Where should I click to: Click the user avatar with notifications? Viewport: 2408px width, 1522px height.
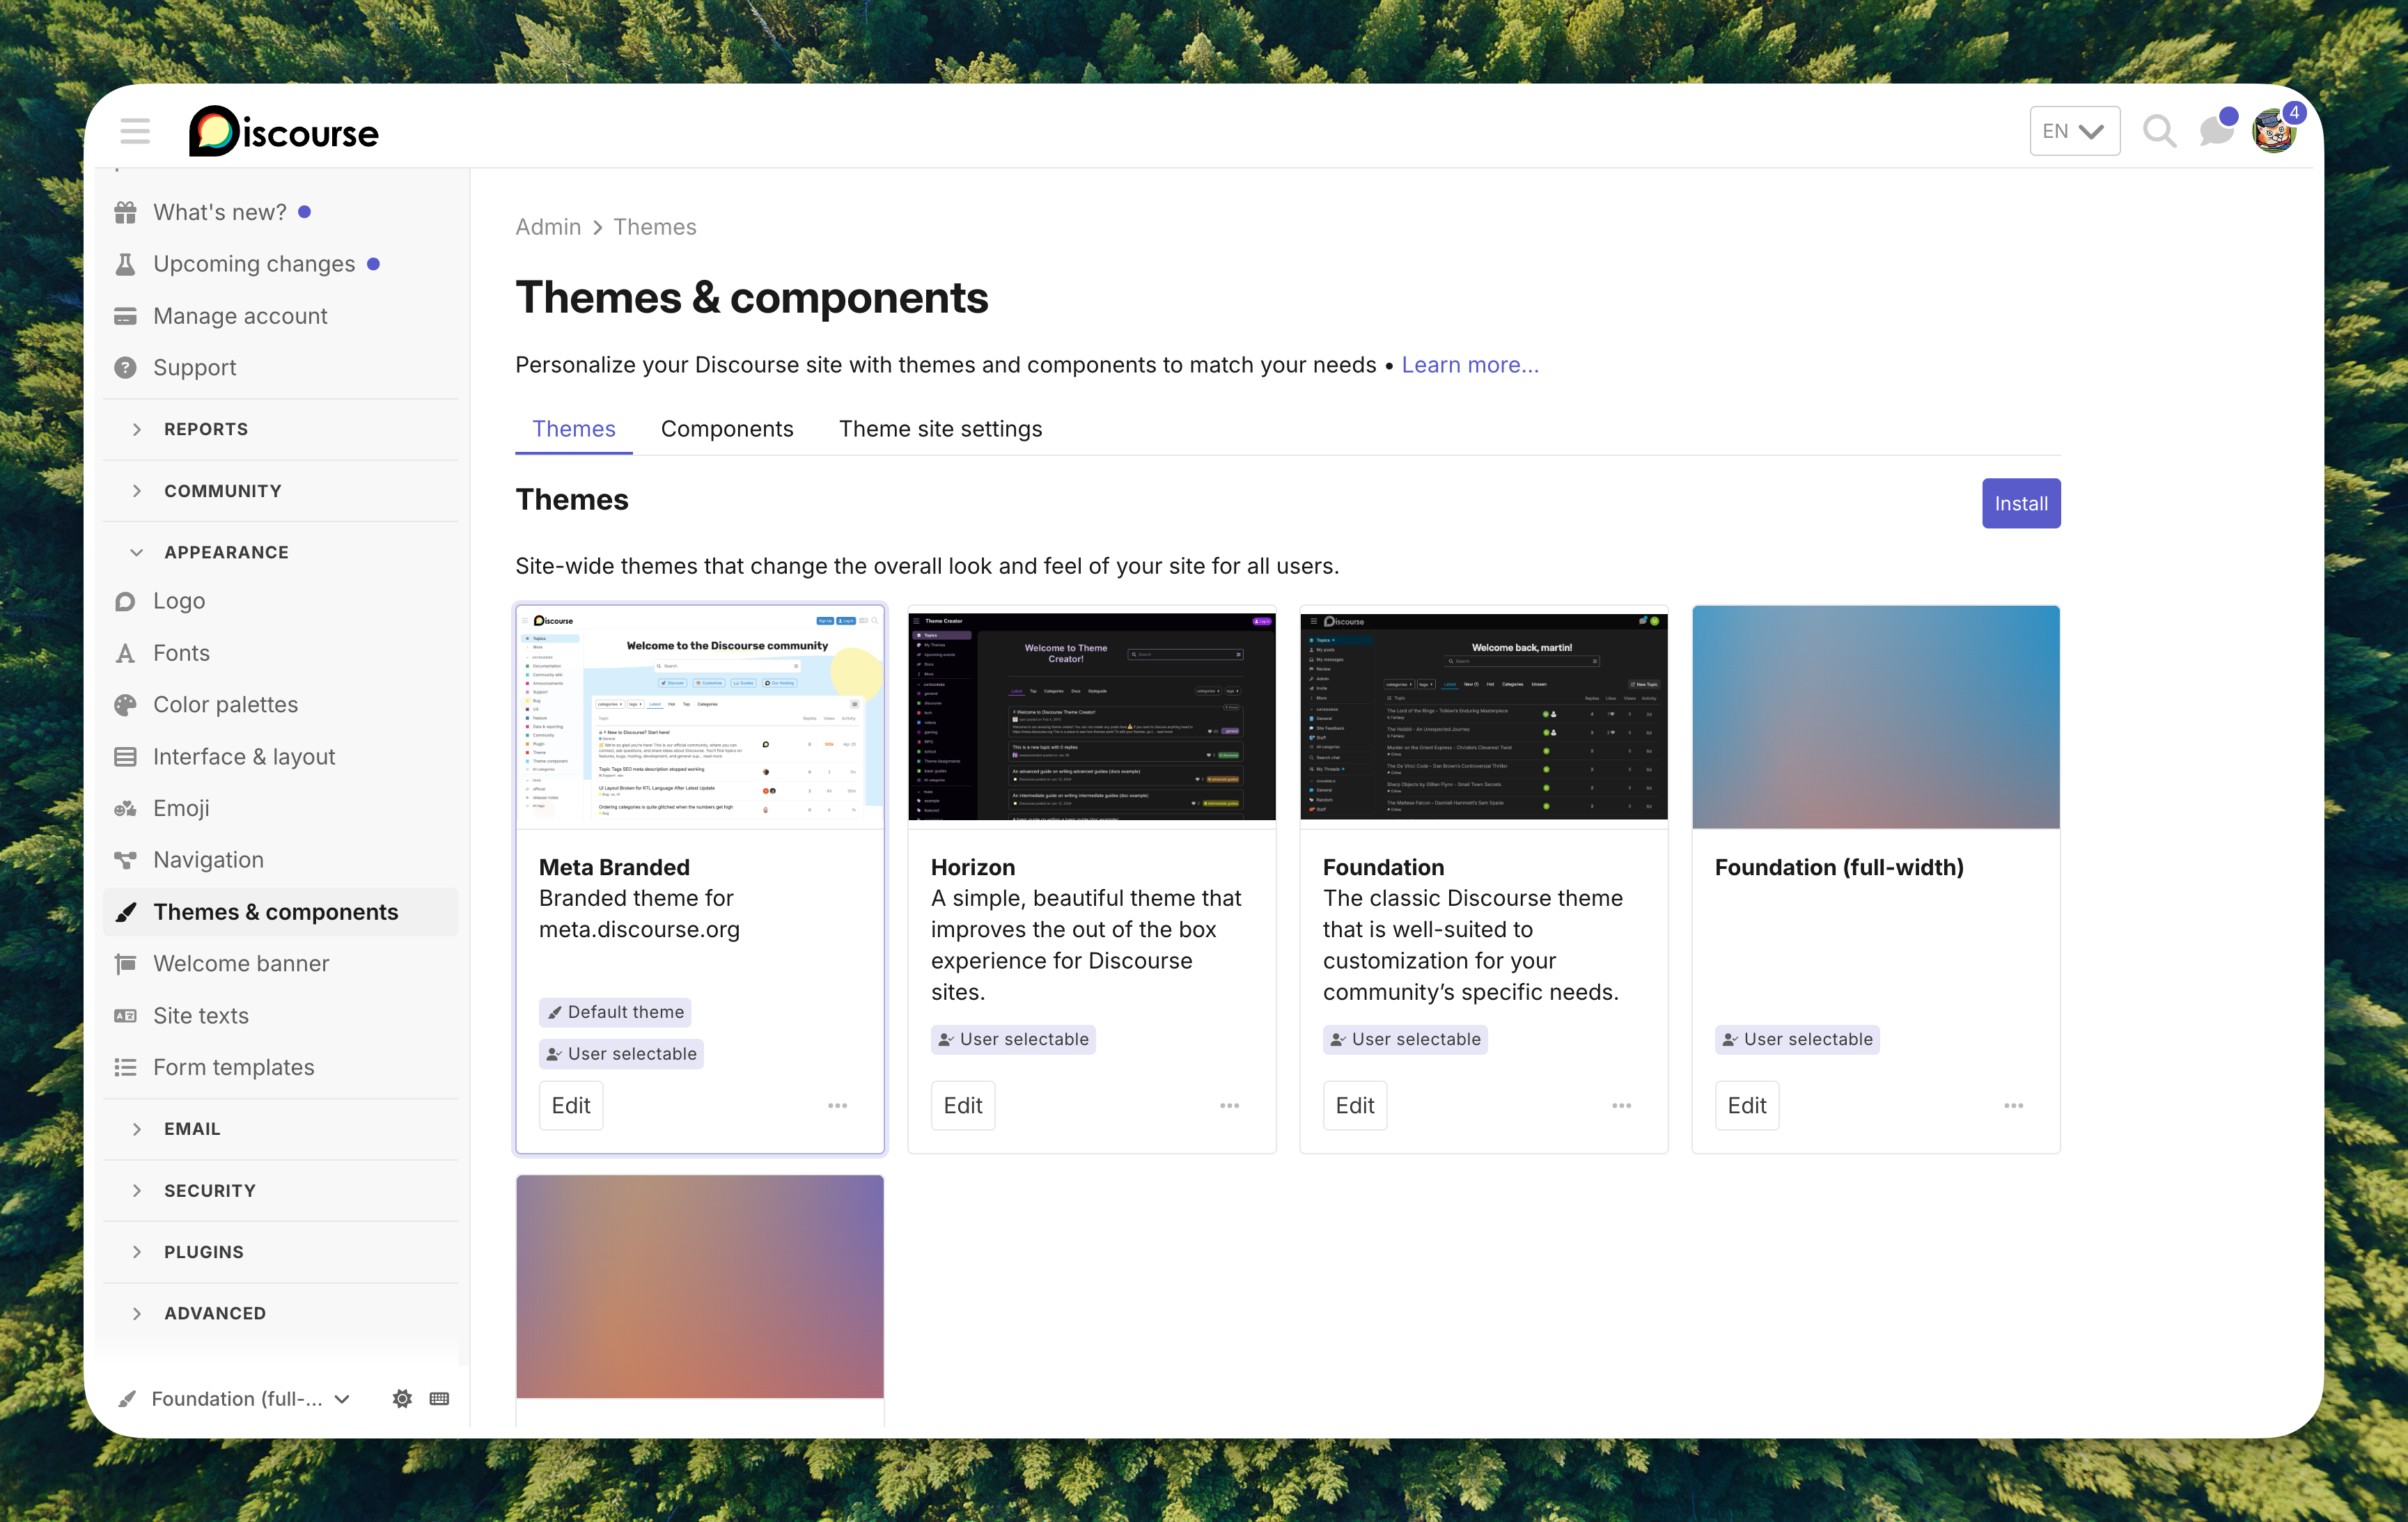click(2274, 131)
